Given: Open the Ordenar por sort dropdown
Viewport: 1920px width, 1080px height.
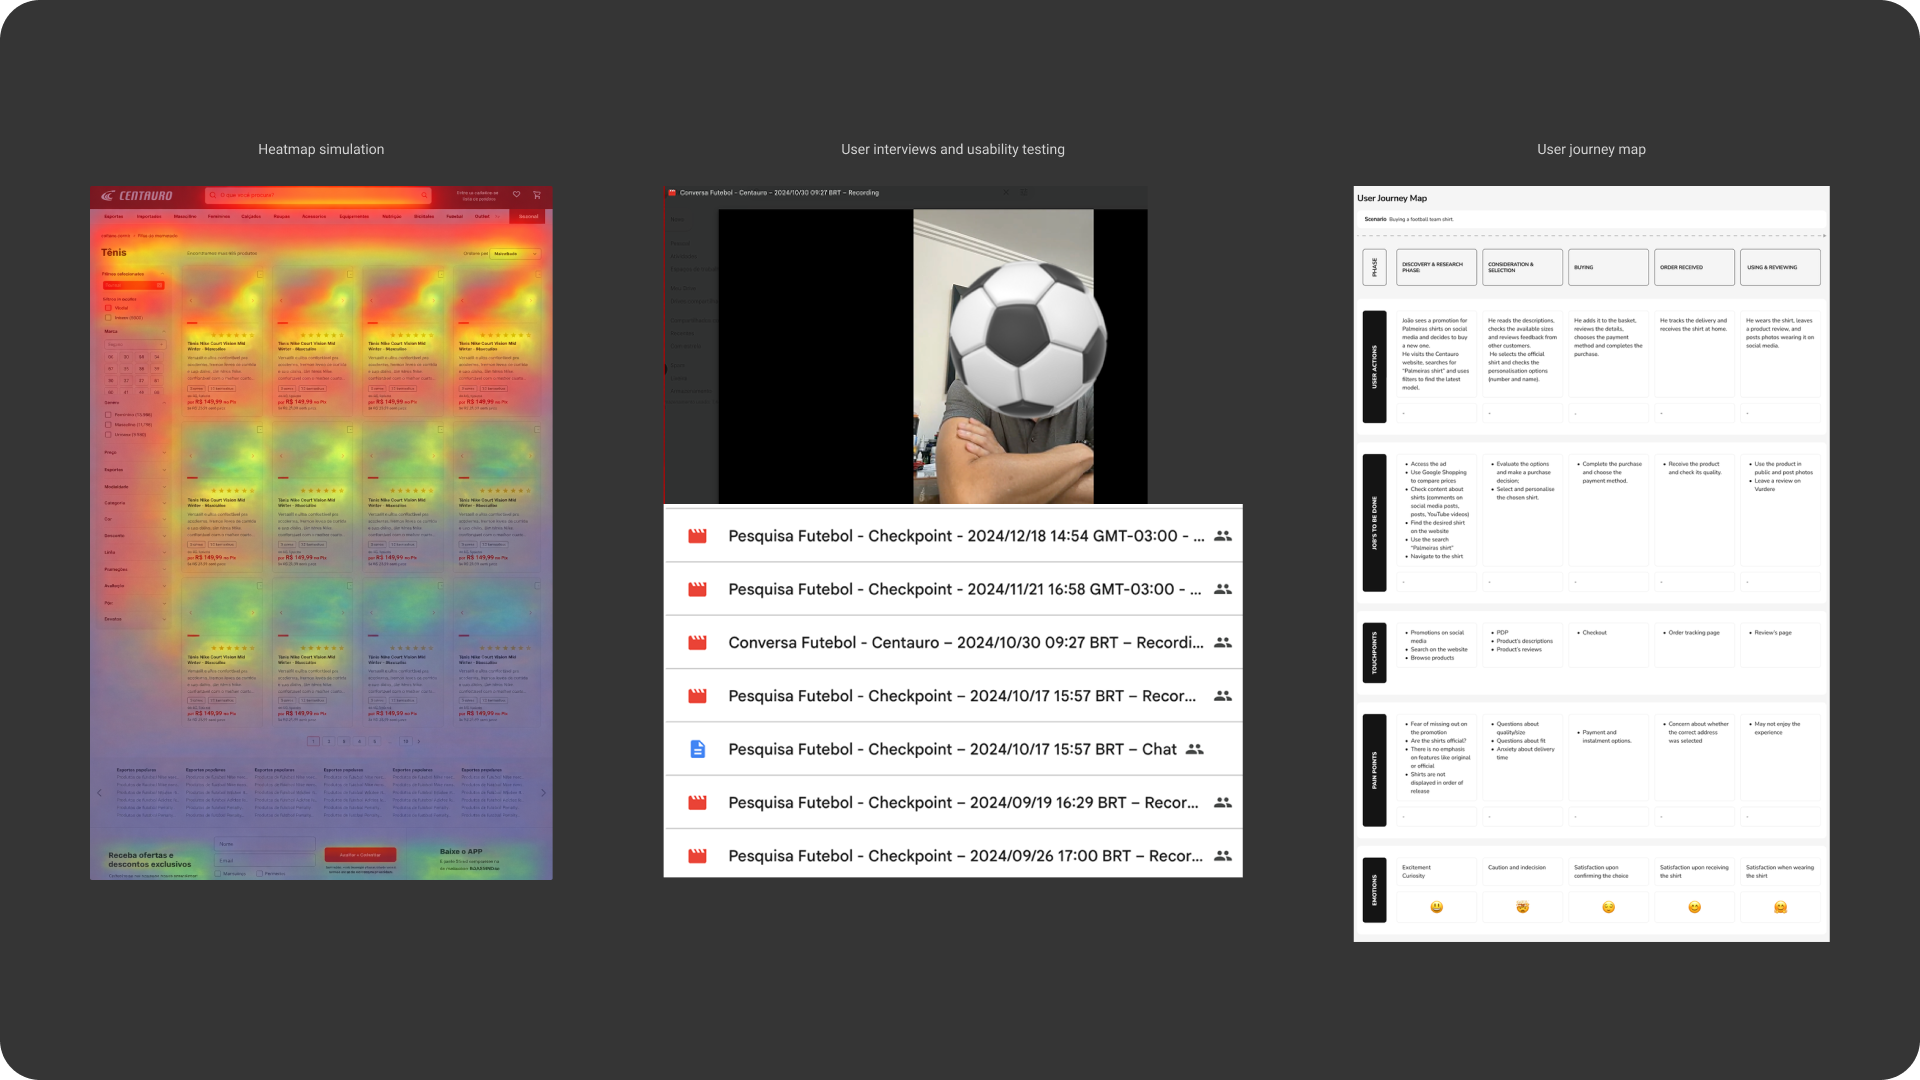Looking at the screenshot, I should coord(515,254).
